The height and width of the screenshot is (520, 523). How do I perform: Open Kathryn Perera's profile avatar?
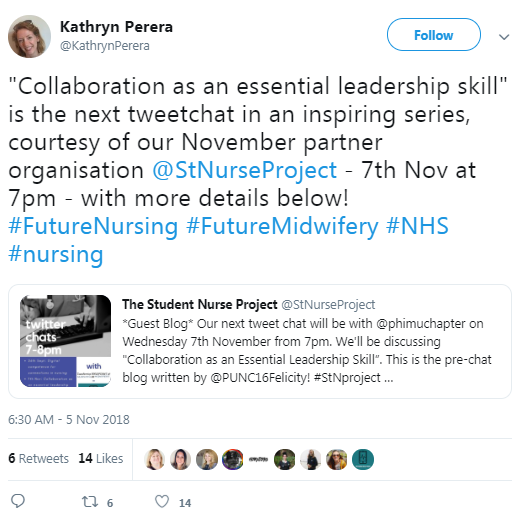(29, 36)
